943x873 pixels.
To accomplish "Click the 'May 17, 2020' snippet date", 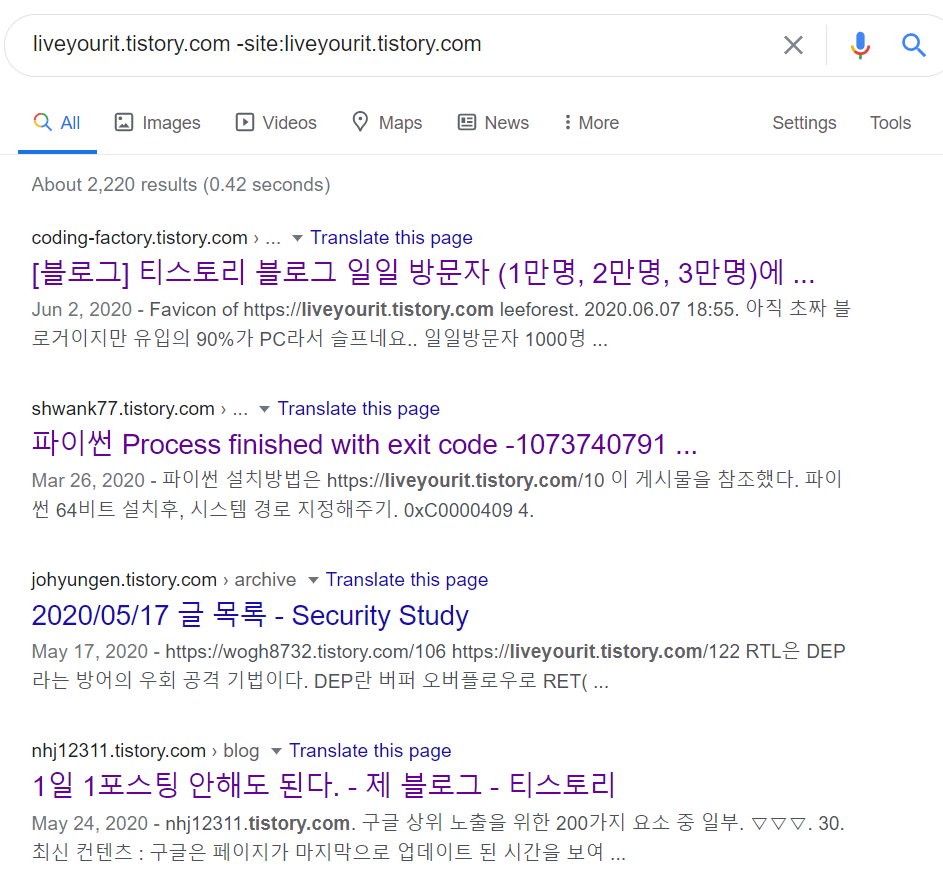I will pyautogui.click(x=90, y=651).
